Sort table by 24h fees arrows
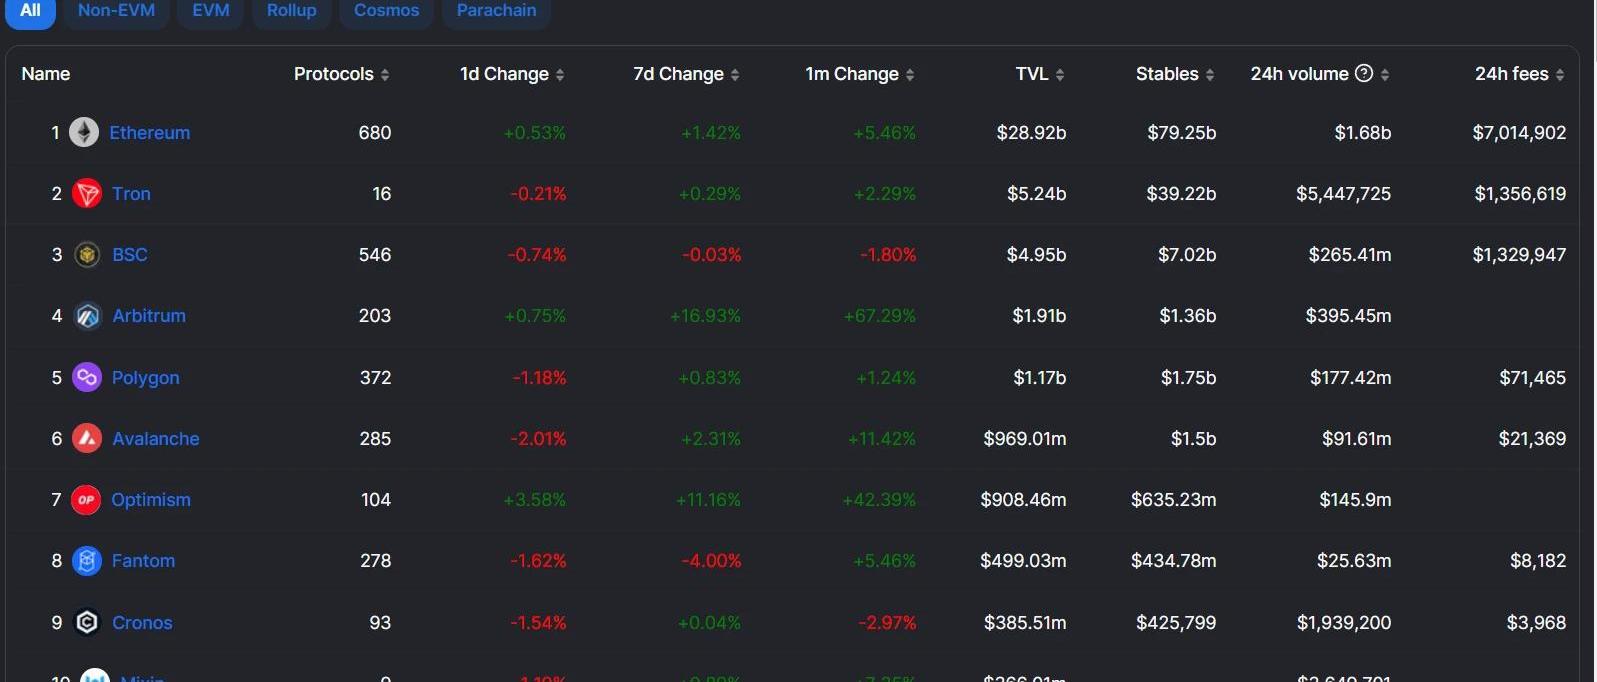Screen dimensions: 1597x682 click(1560, 75)
